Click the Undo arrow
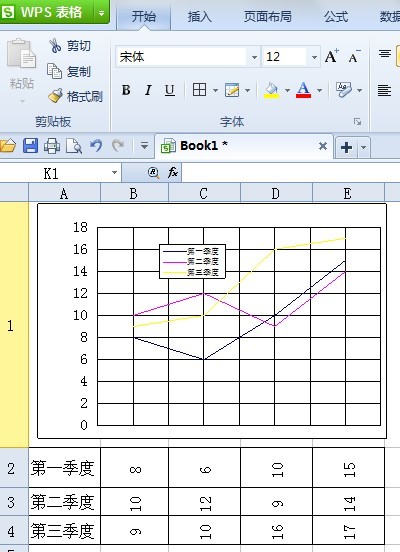 pos(96,145)
